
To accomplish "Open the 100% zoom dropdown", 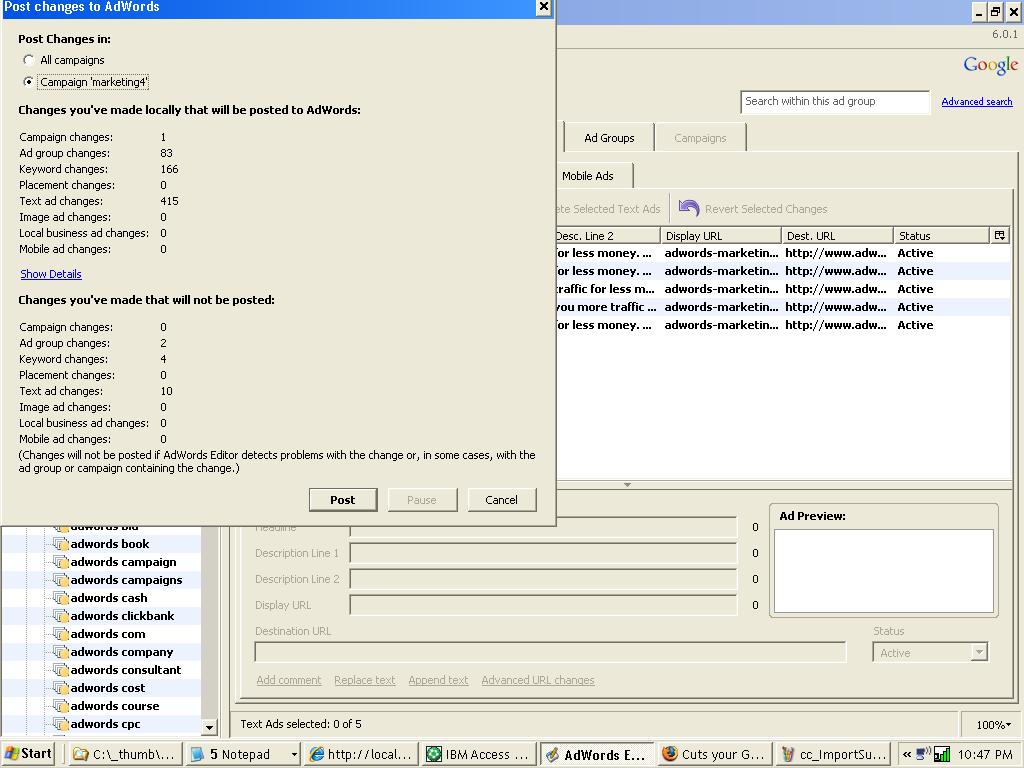I will click(x=994, y=725).
